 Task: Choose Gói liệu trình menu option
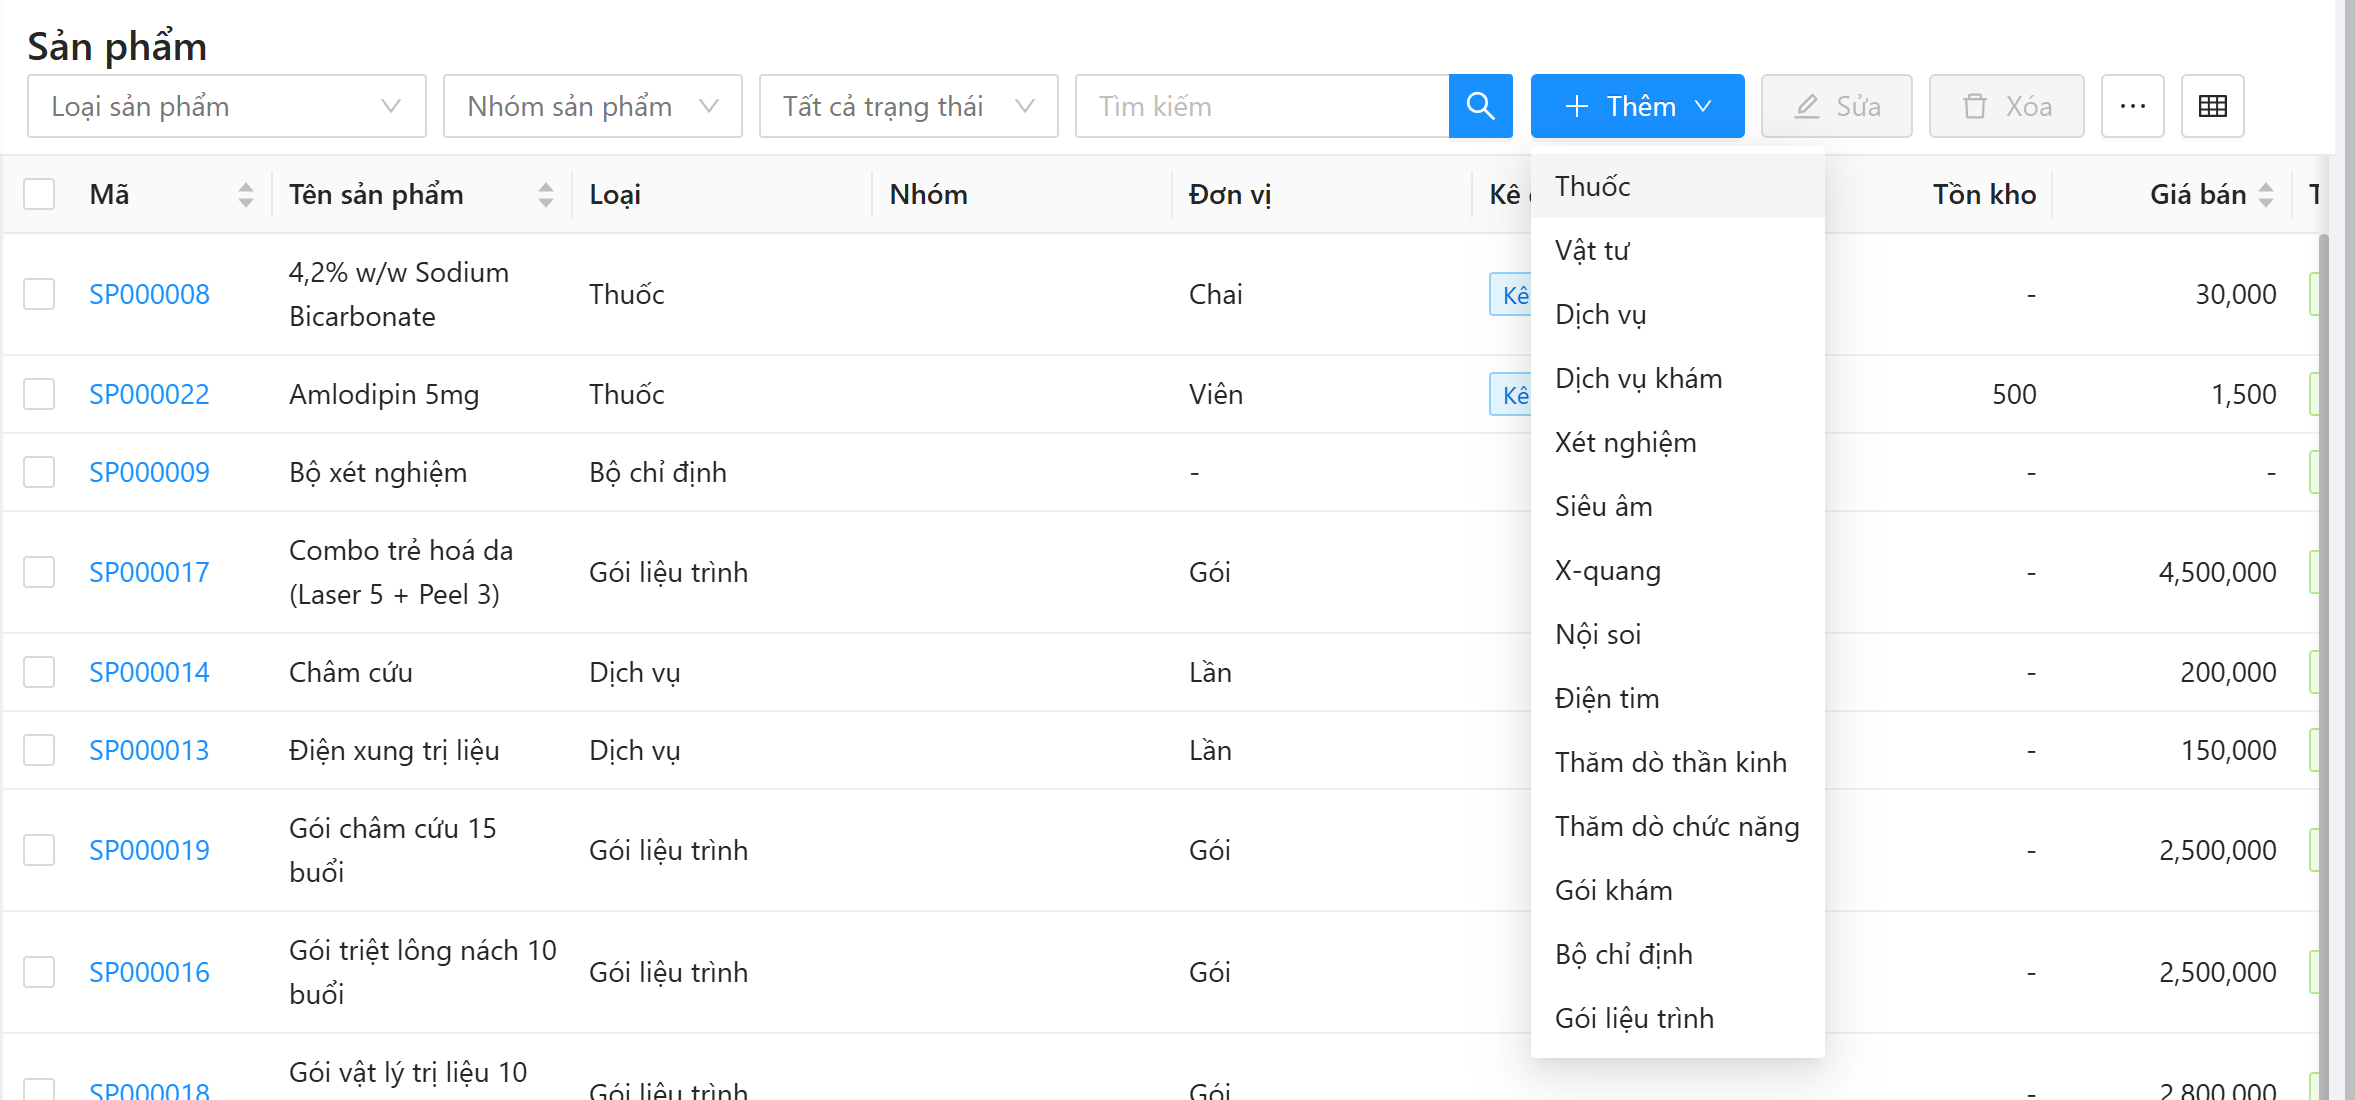pos(1677,1018)
